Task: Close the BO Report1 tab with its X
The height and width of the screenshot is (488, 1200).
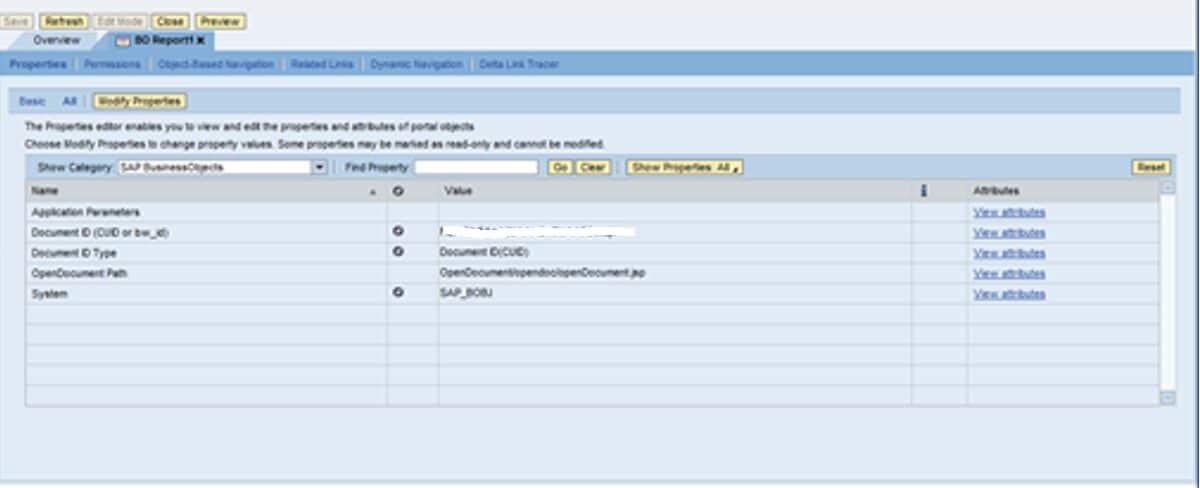Action: [x=200, y=41]
